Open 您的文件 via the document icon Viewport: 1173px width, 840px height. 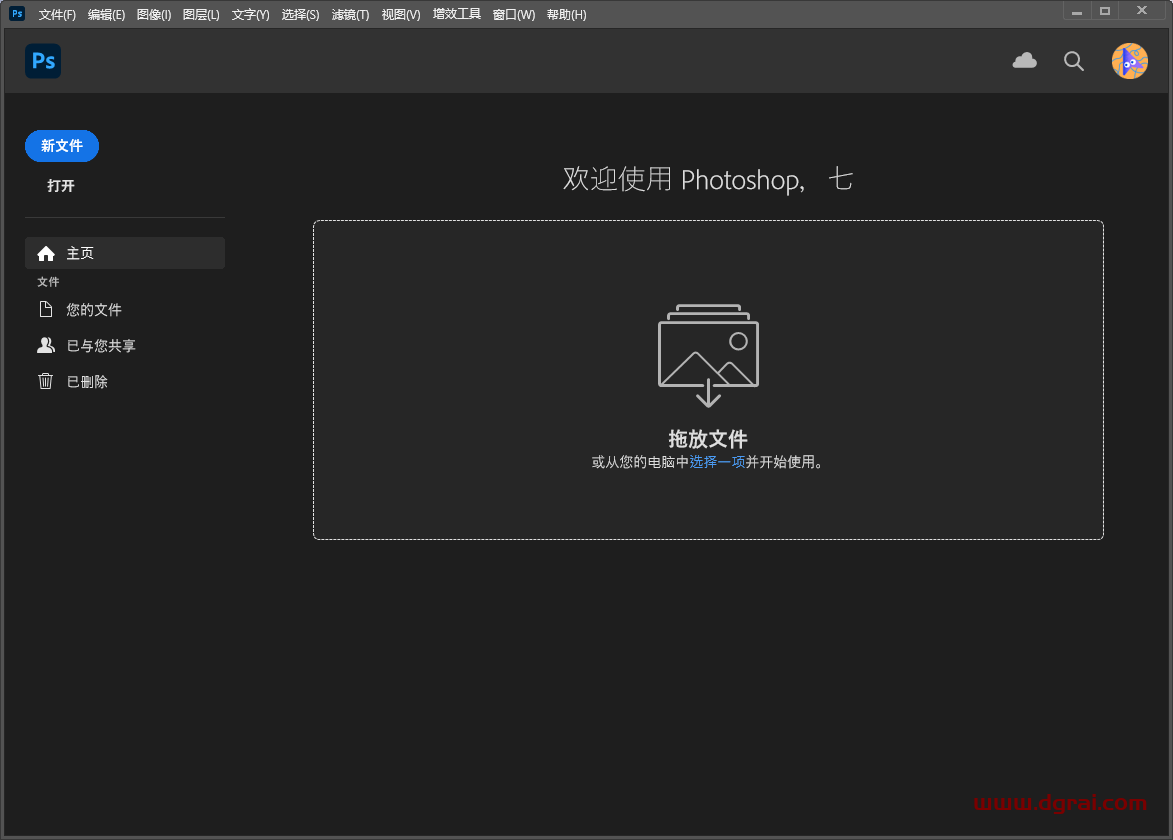click(46, 309)
